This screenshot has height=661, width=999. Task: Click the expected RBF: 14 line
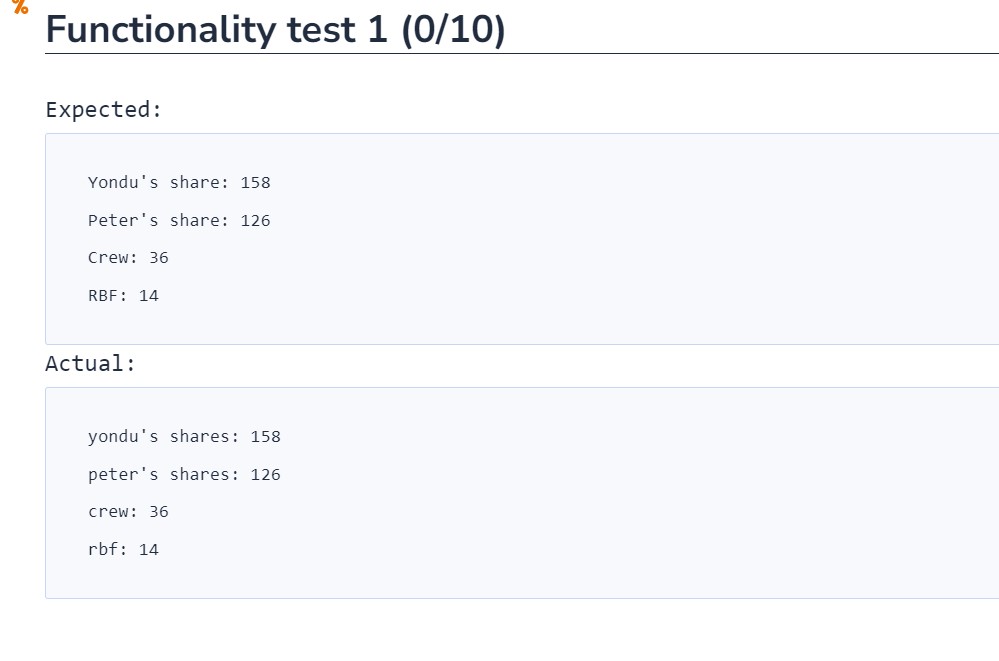coord(123,296)
